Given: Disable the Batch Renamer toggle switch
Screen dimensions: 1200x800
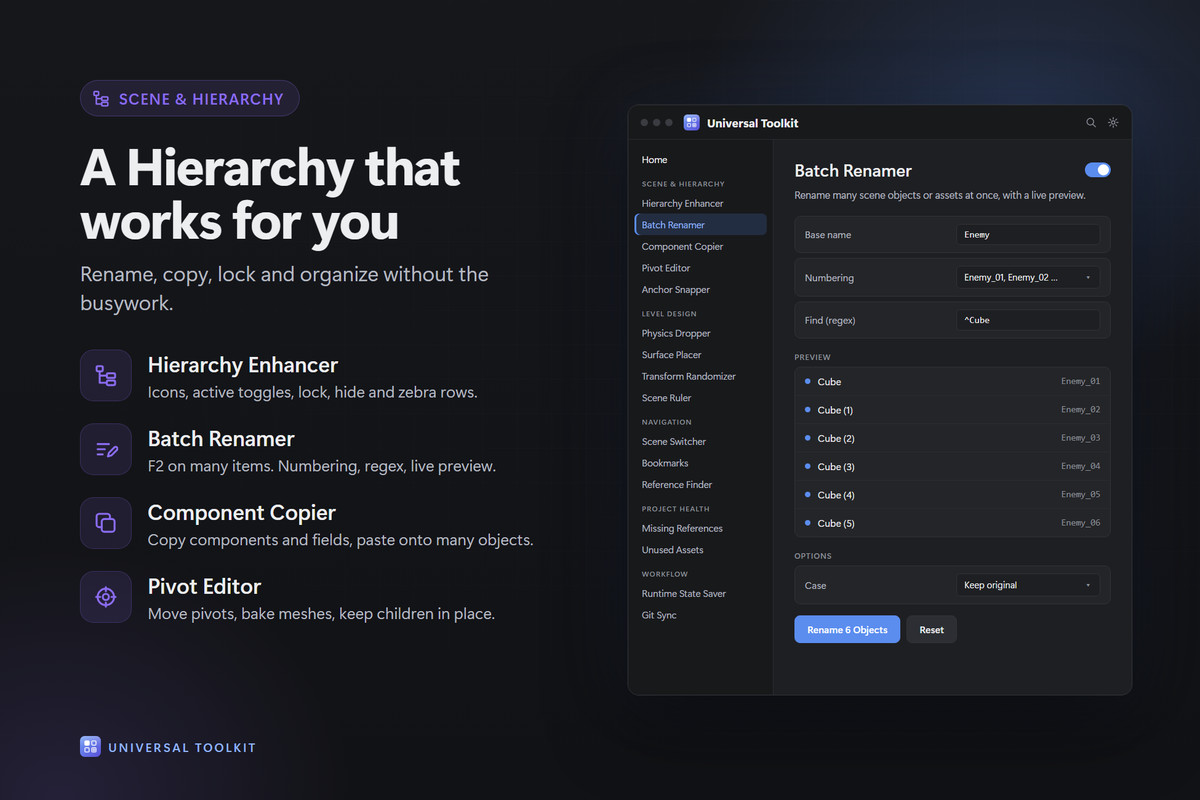Looking at the screenshot, I should click(x=1097, y=170).
